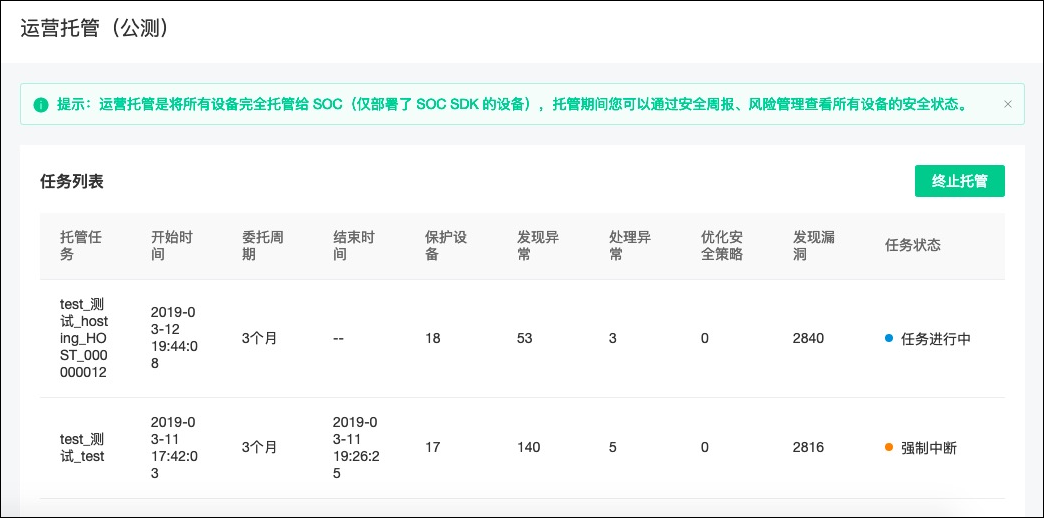
Task: Click vulnerabilities value 2816
Action: coord(808,447)
